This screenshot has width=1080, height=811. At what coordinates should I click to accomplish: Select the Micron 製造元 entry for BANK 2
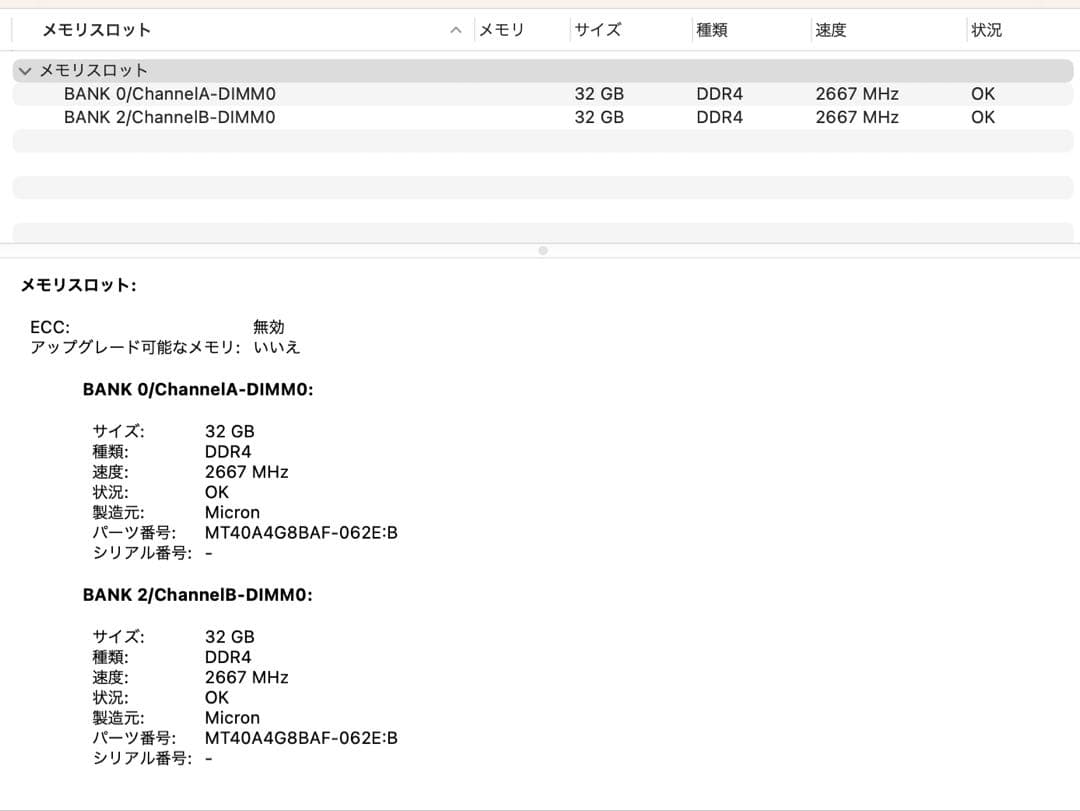pyautogui.click(x=232, y=717)
